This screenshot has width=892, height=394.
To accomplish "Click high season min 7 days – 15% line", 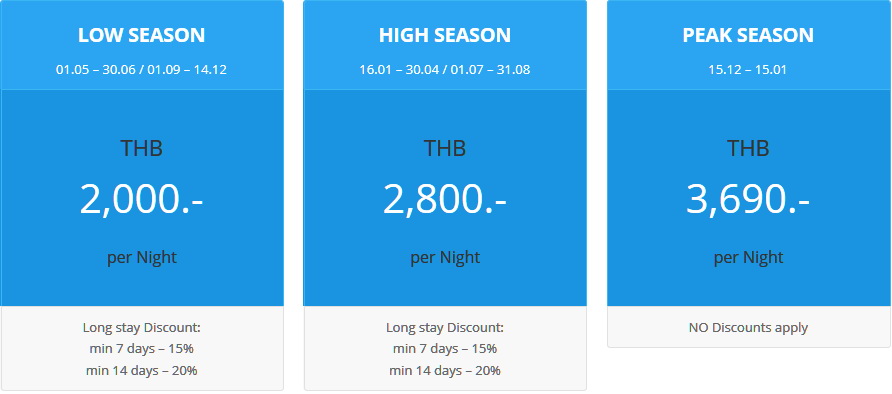I will tap(445, 349).
